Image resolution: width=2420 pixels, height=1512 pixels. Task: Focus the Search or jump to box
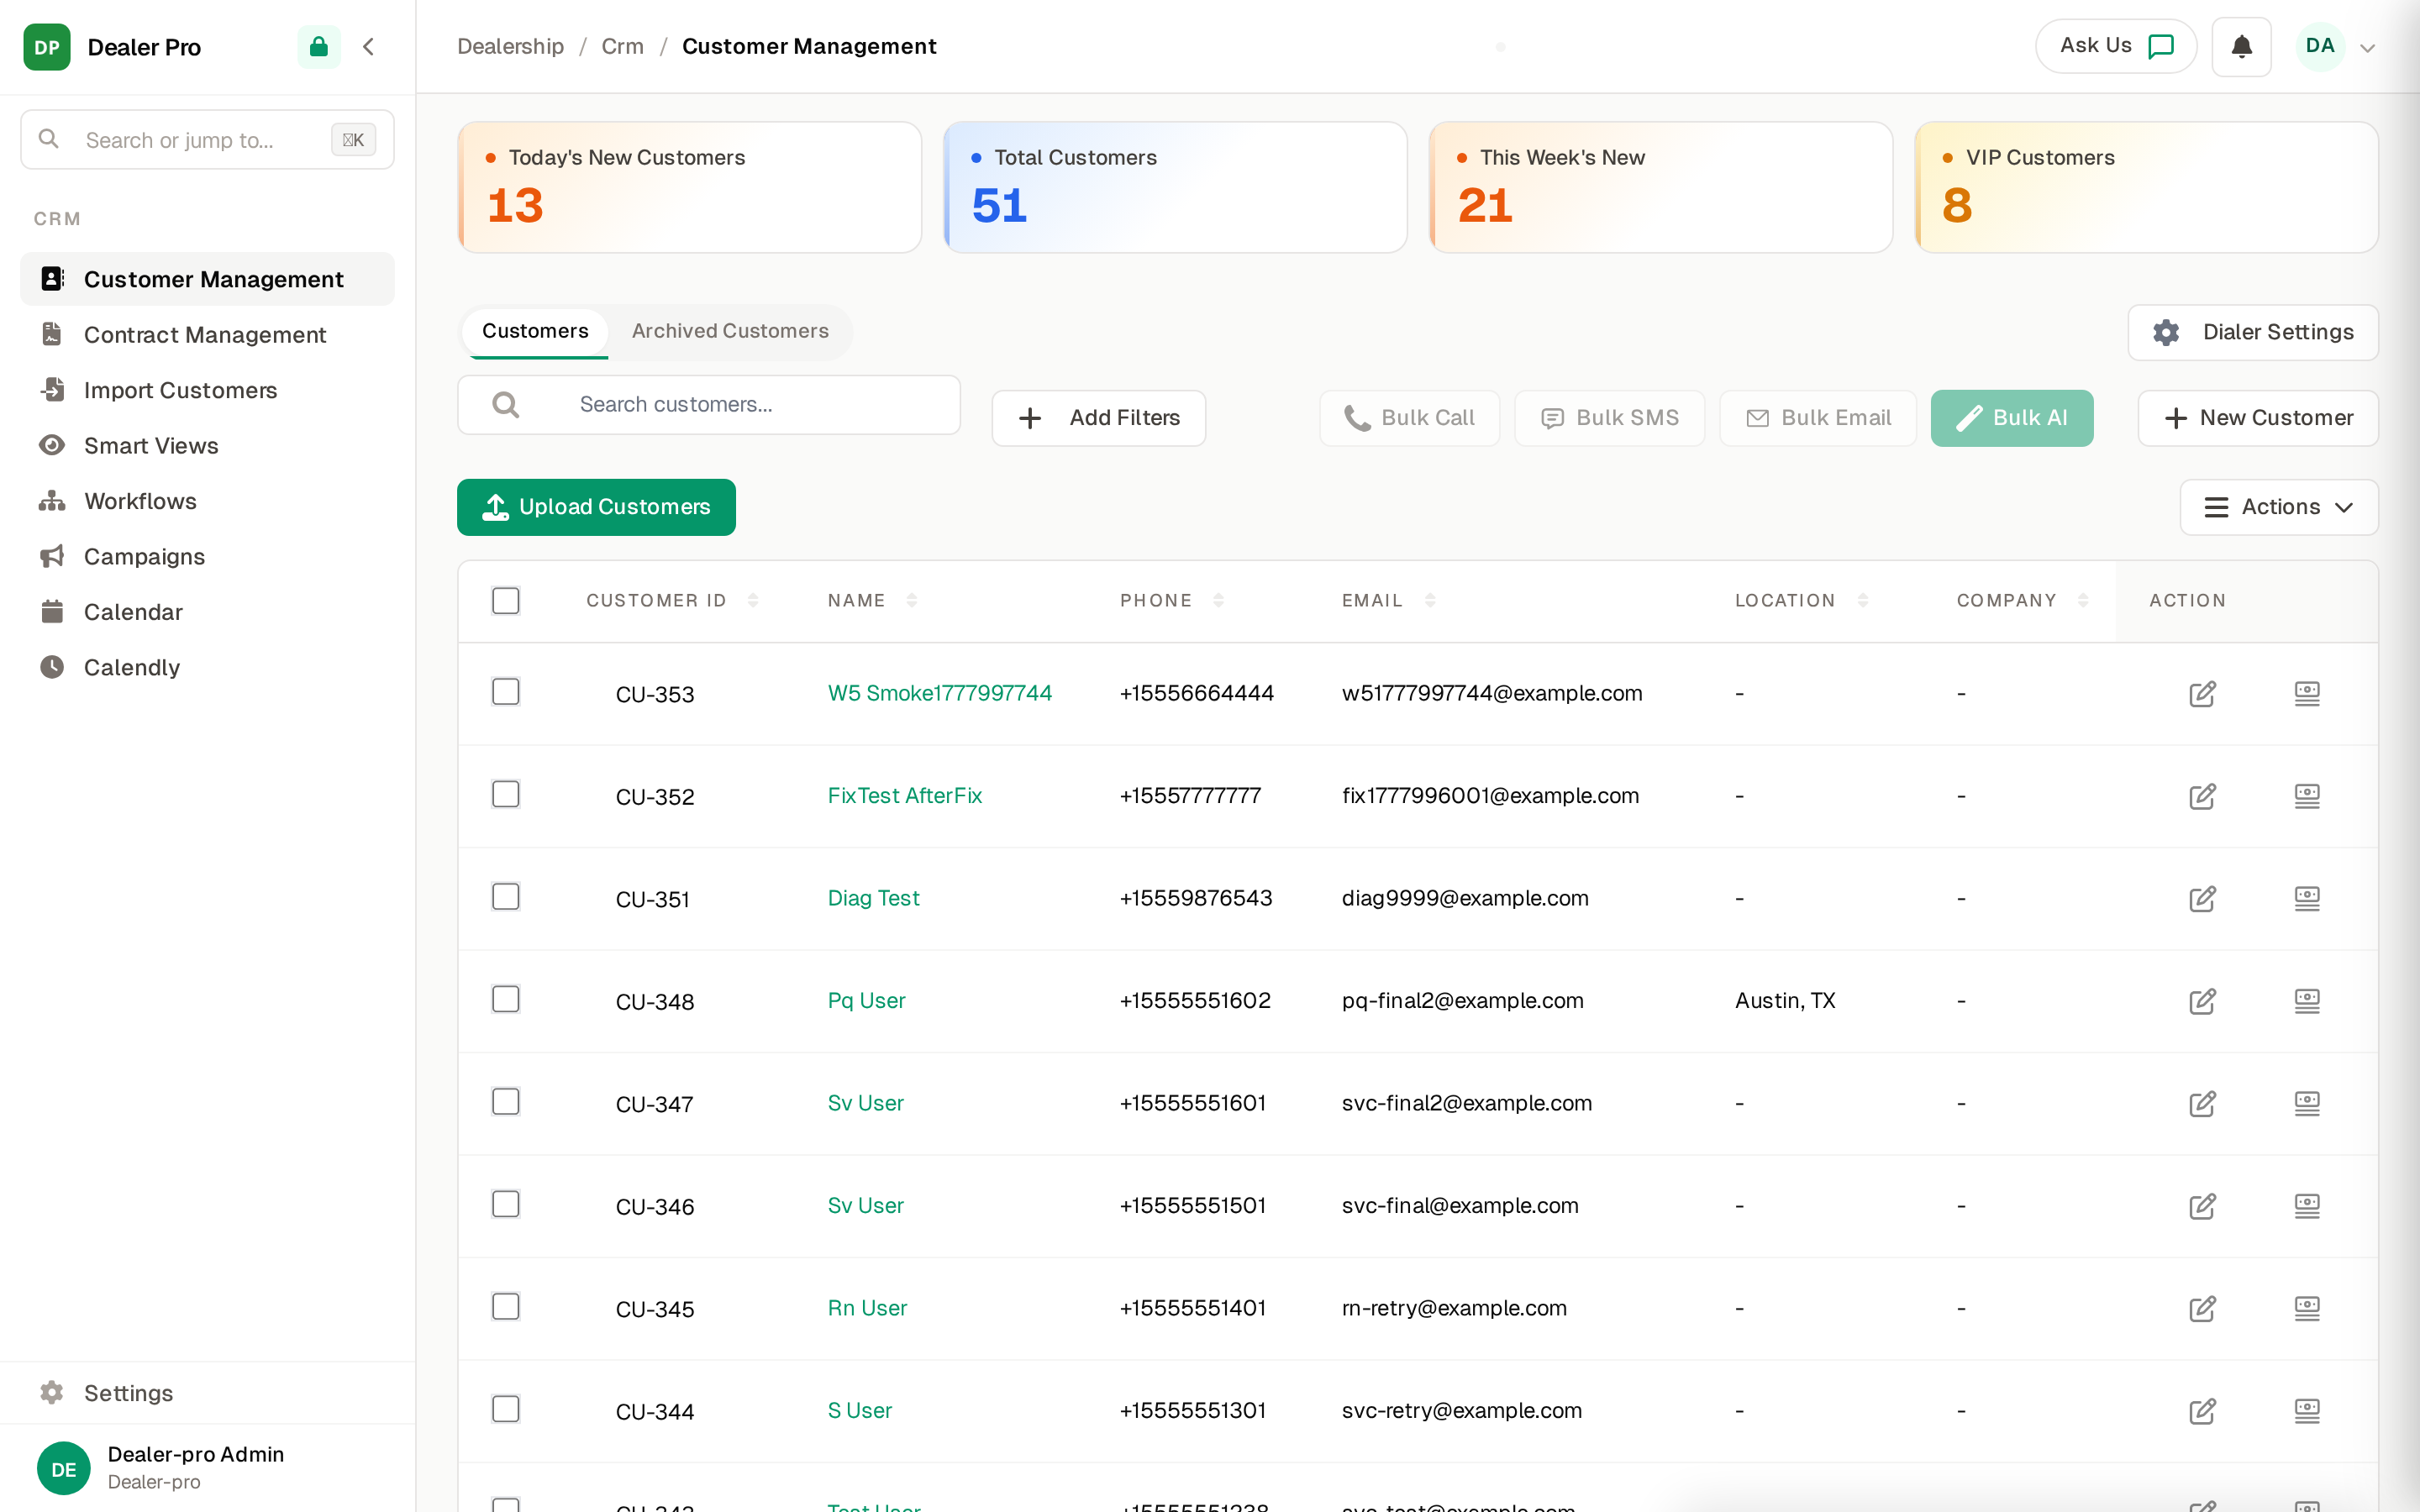207,140
